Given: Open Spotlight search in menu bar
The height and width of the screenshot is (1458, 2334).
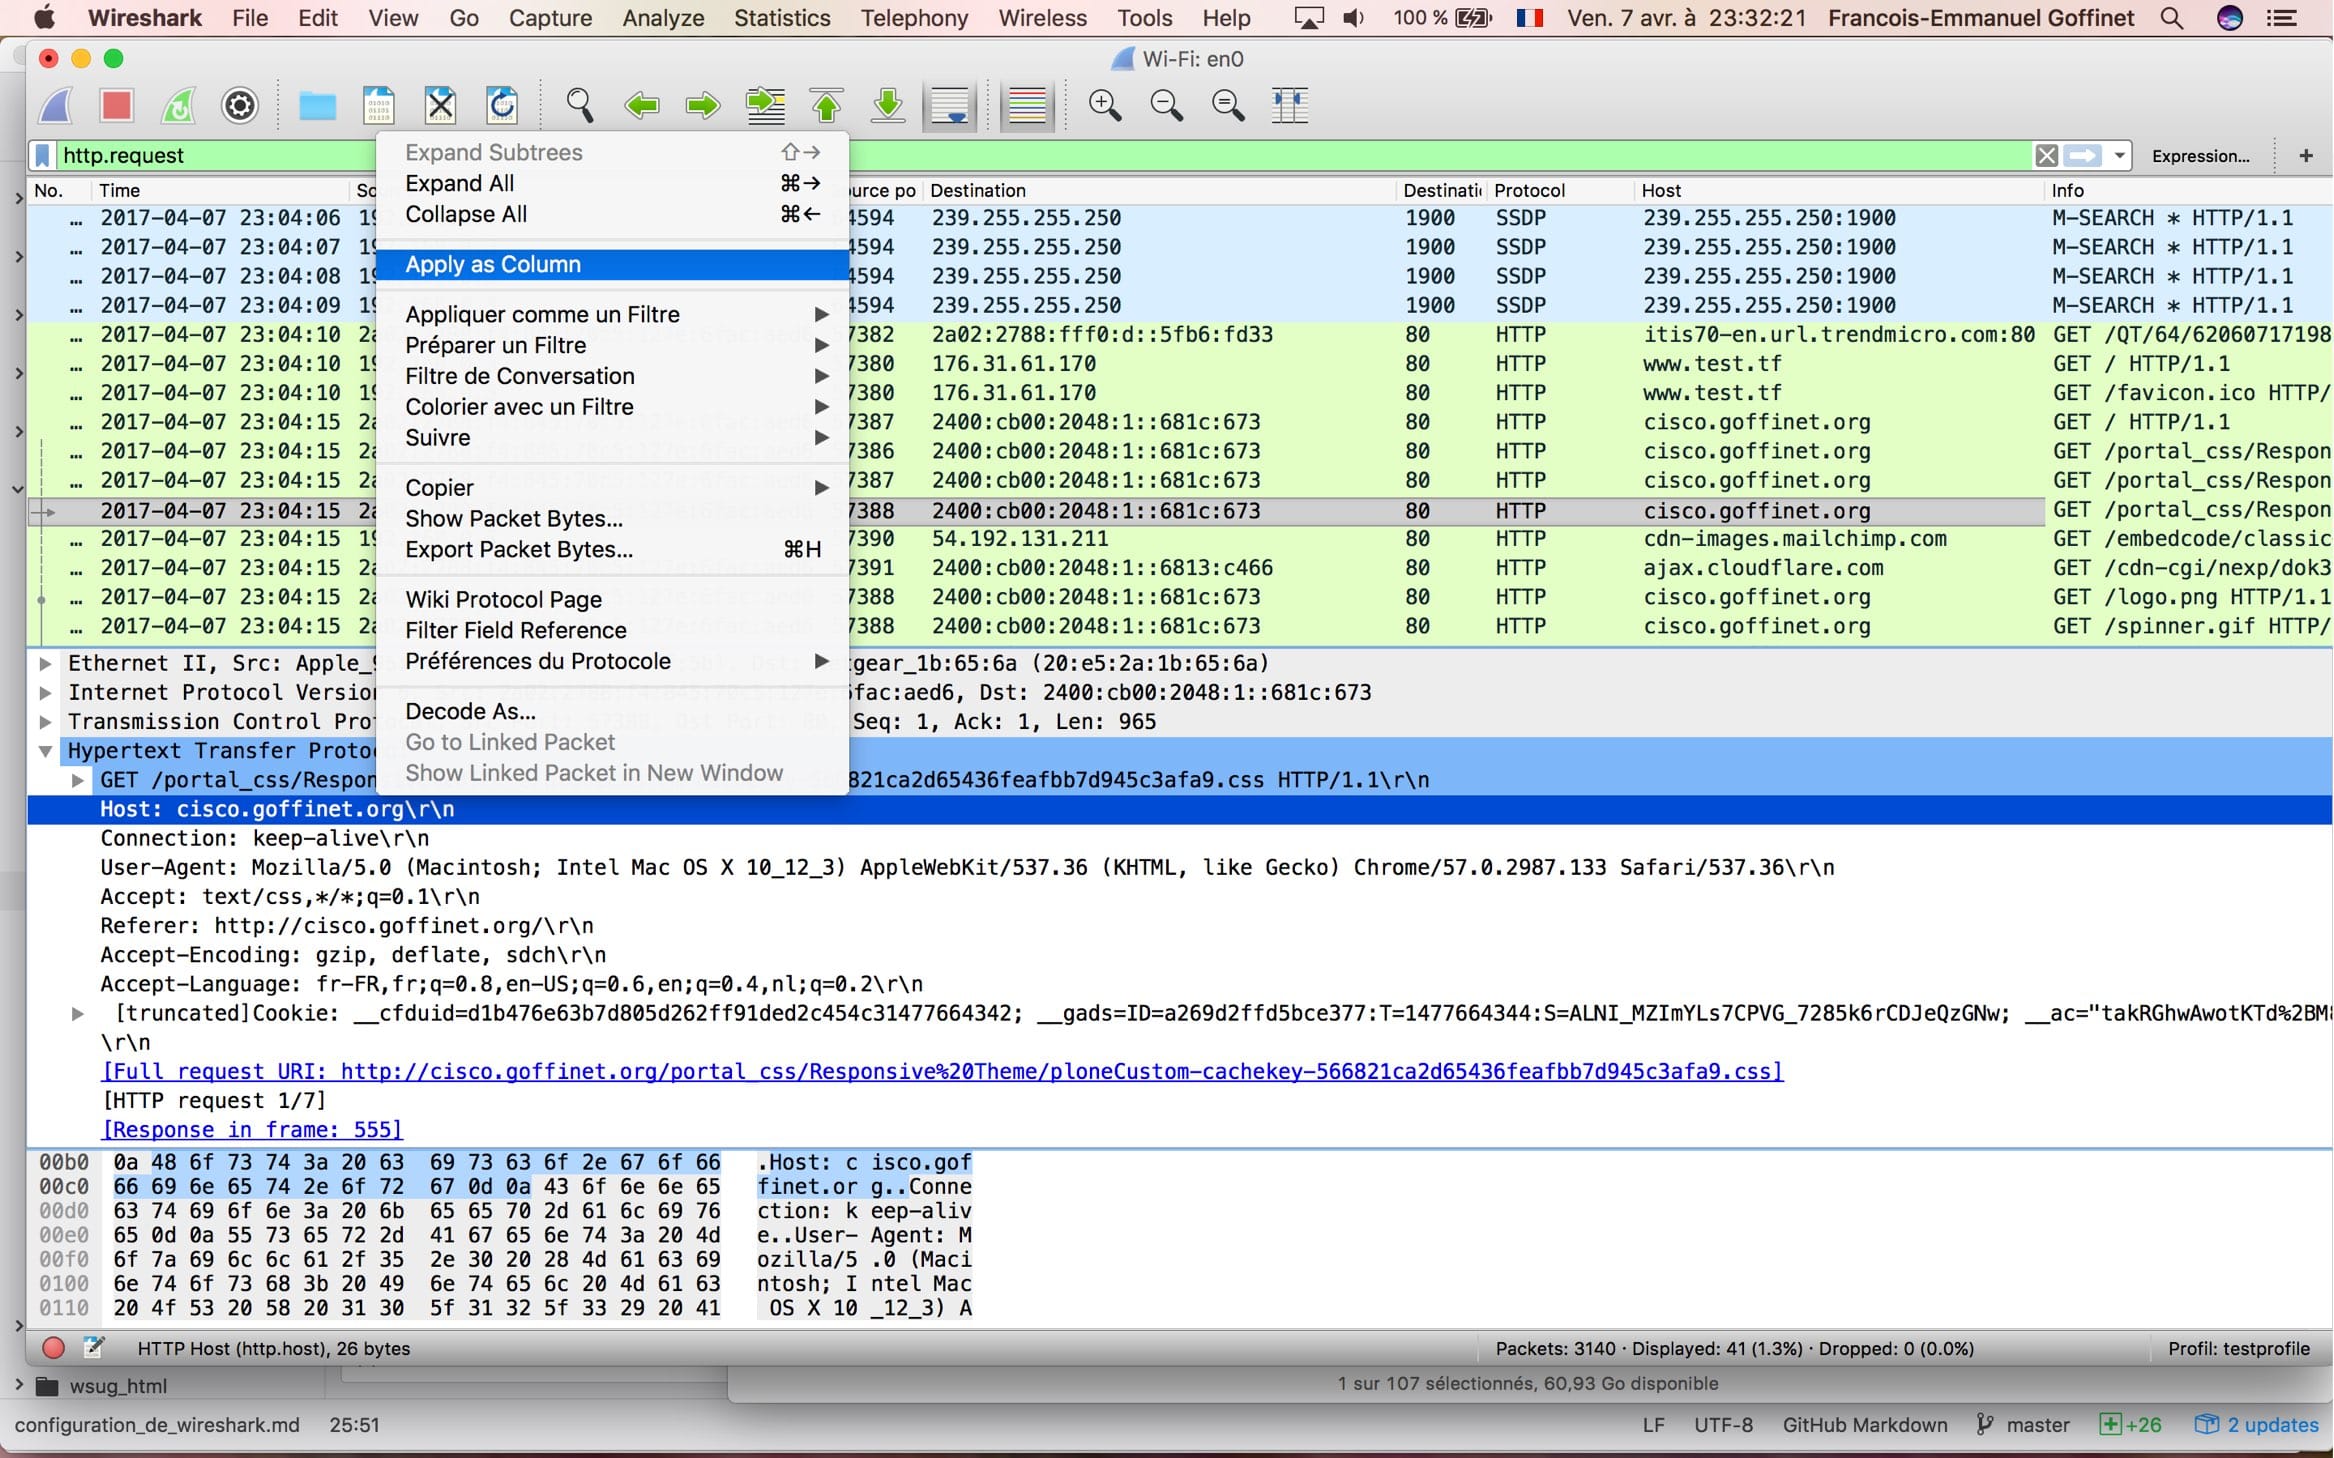Looking at the screenshot, I should [2171, 18].
